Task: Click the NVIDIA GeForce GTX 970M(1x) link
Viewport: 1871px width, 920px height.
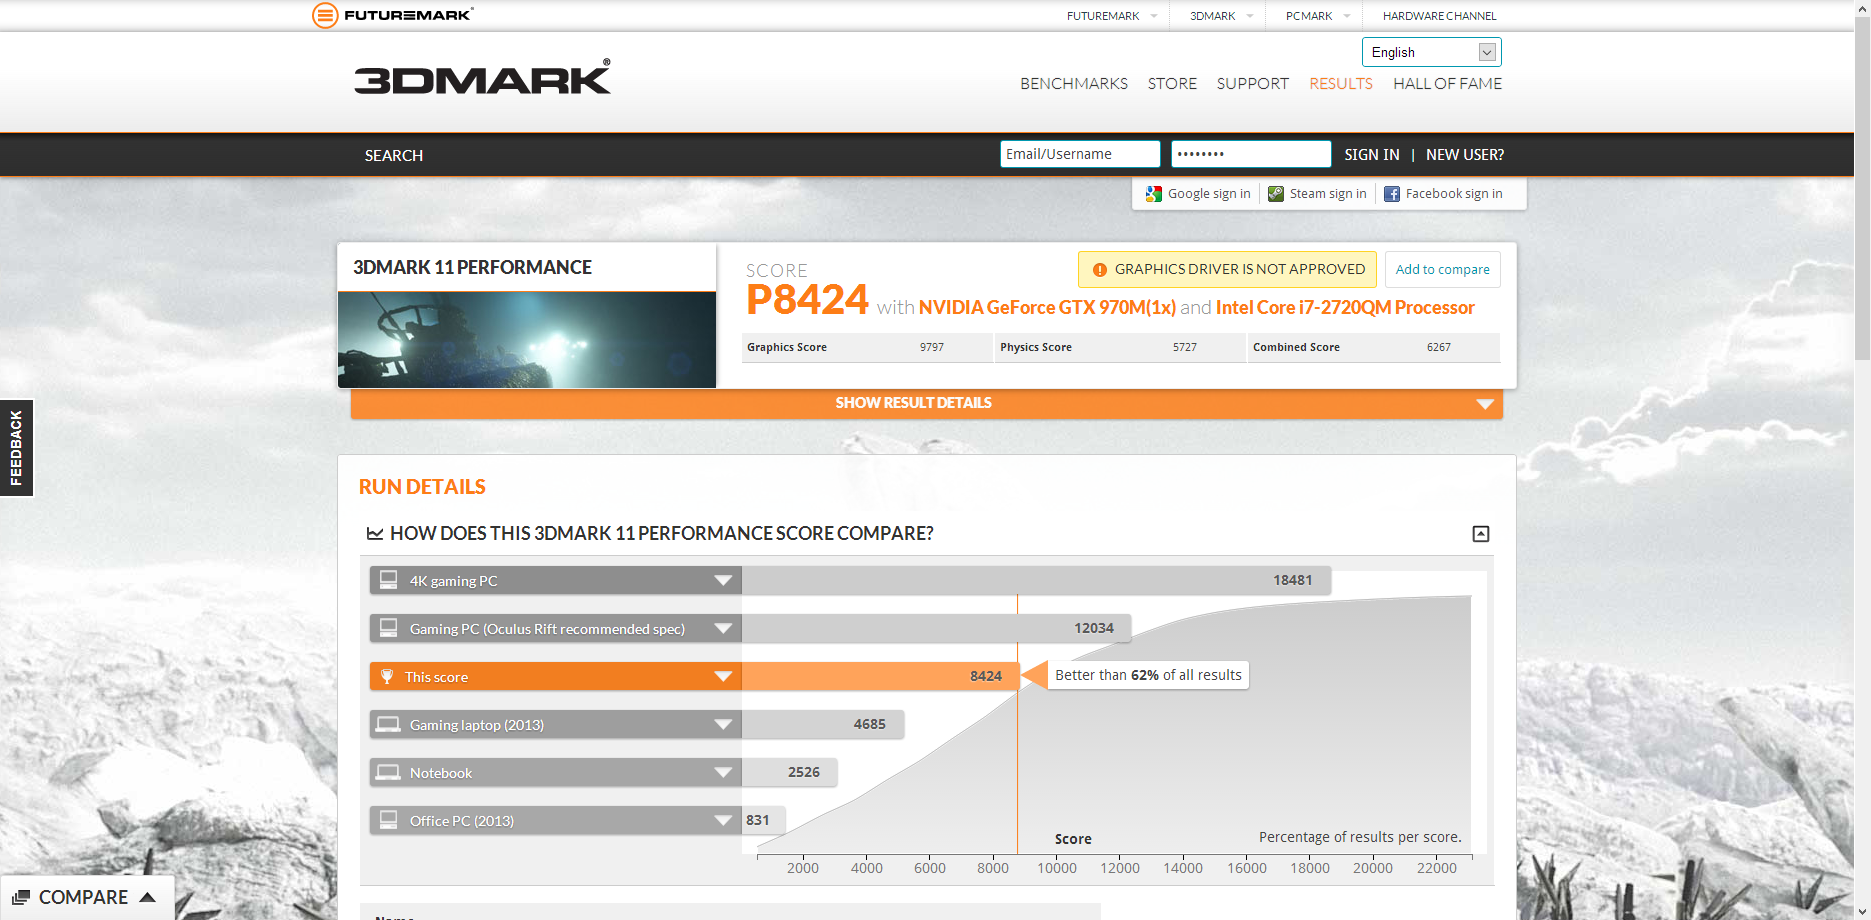Action: tap(1047, 307)
